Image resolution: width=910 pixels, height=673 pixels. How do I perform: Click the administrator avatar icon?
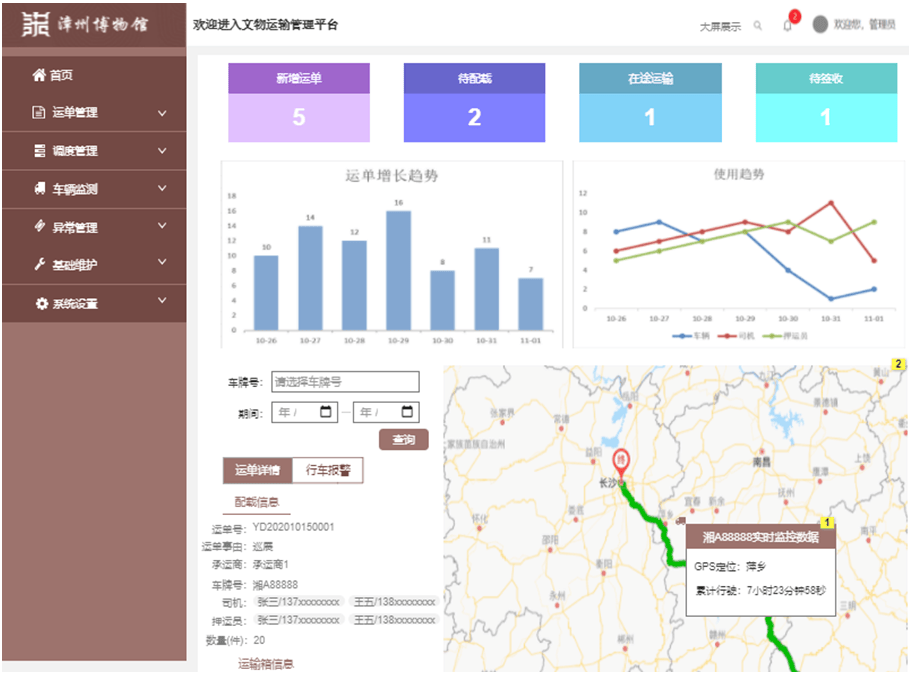pyautogui.click(x=820, y=25)
